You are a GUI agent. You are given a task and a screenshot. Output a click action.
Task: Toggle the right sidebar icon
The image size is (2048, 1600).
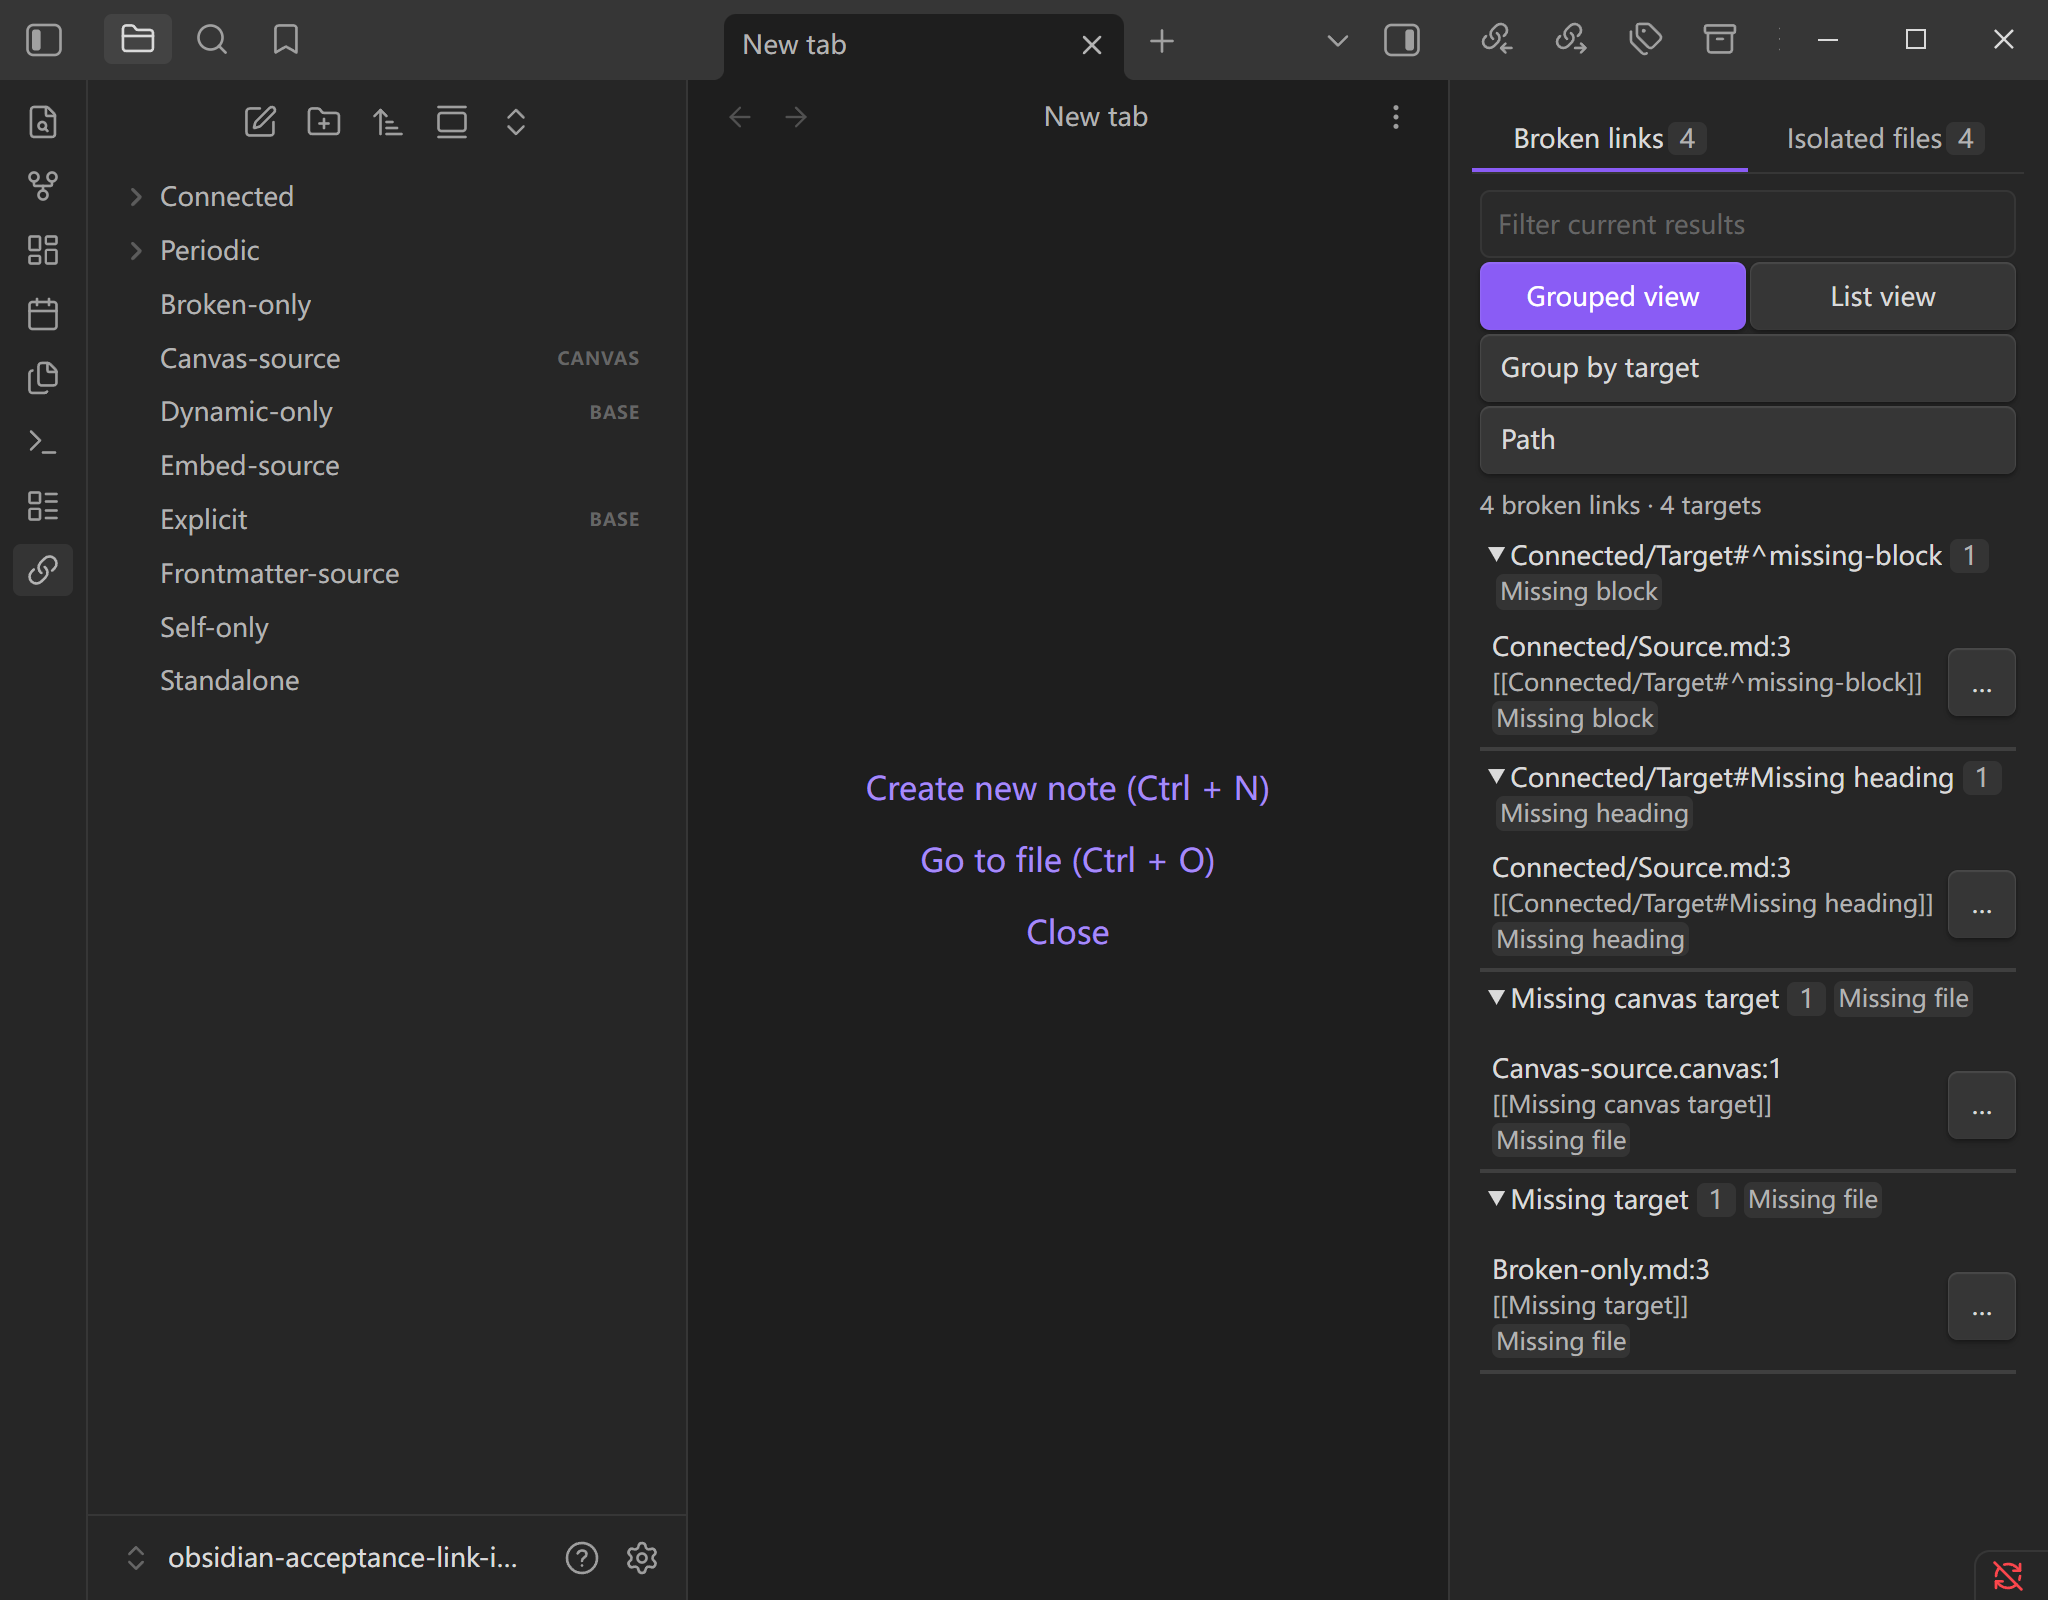coord(1402,40)
